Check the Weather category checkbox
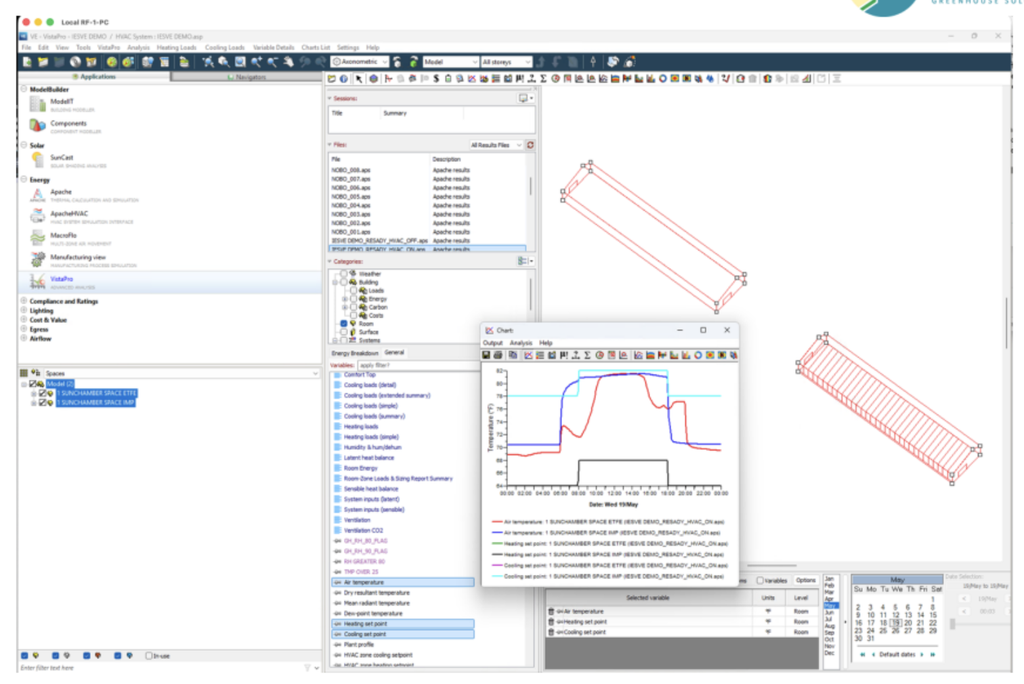The width and height of the screenshot is (1024, 684). pyautogui.click(x=344, y=274)
